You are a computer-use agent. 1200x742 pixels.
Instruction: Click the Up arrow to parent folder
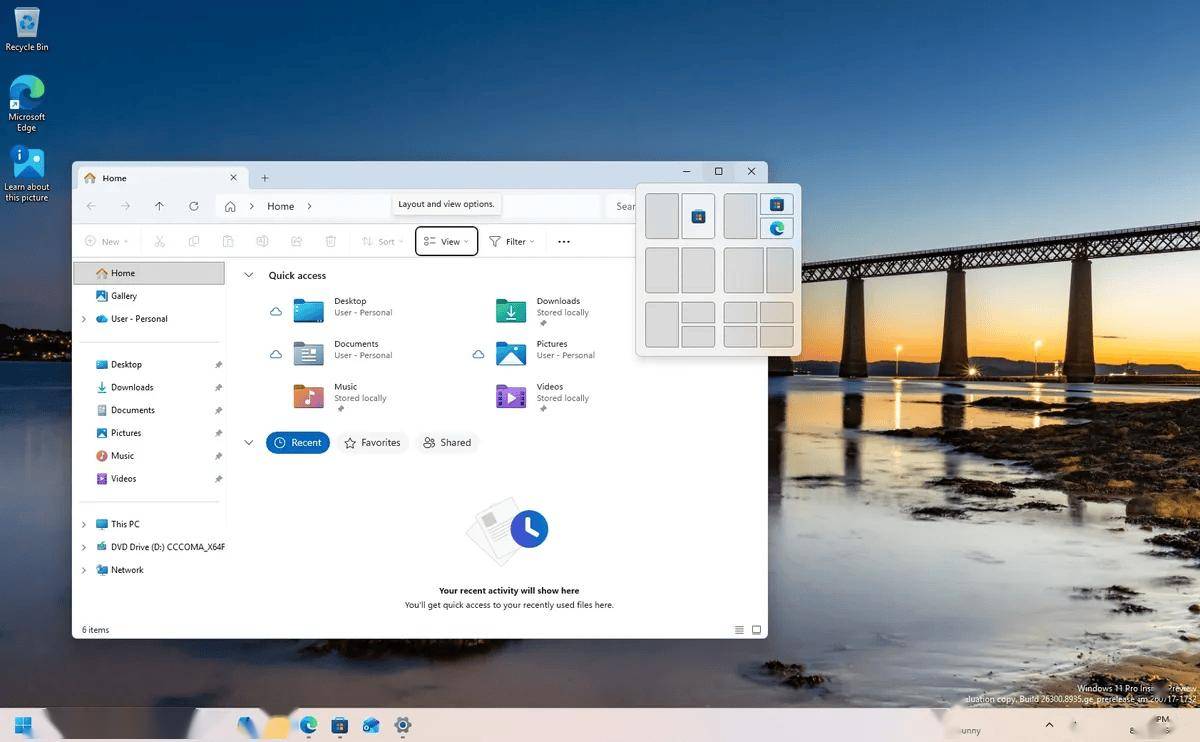coord(159,206)
